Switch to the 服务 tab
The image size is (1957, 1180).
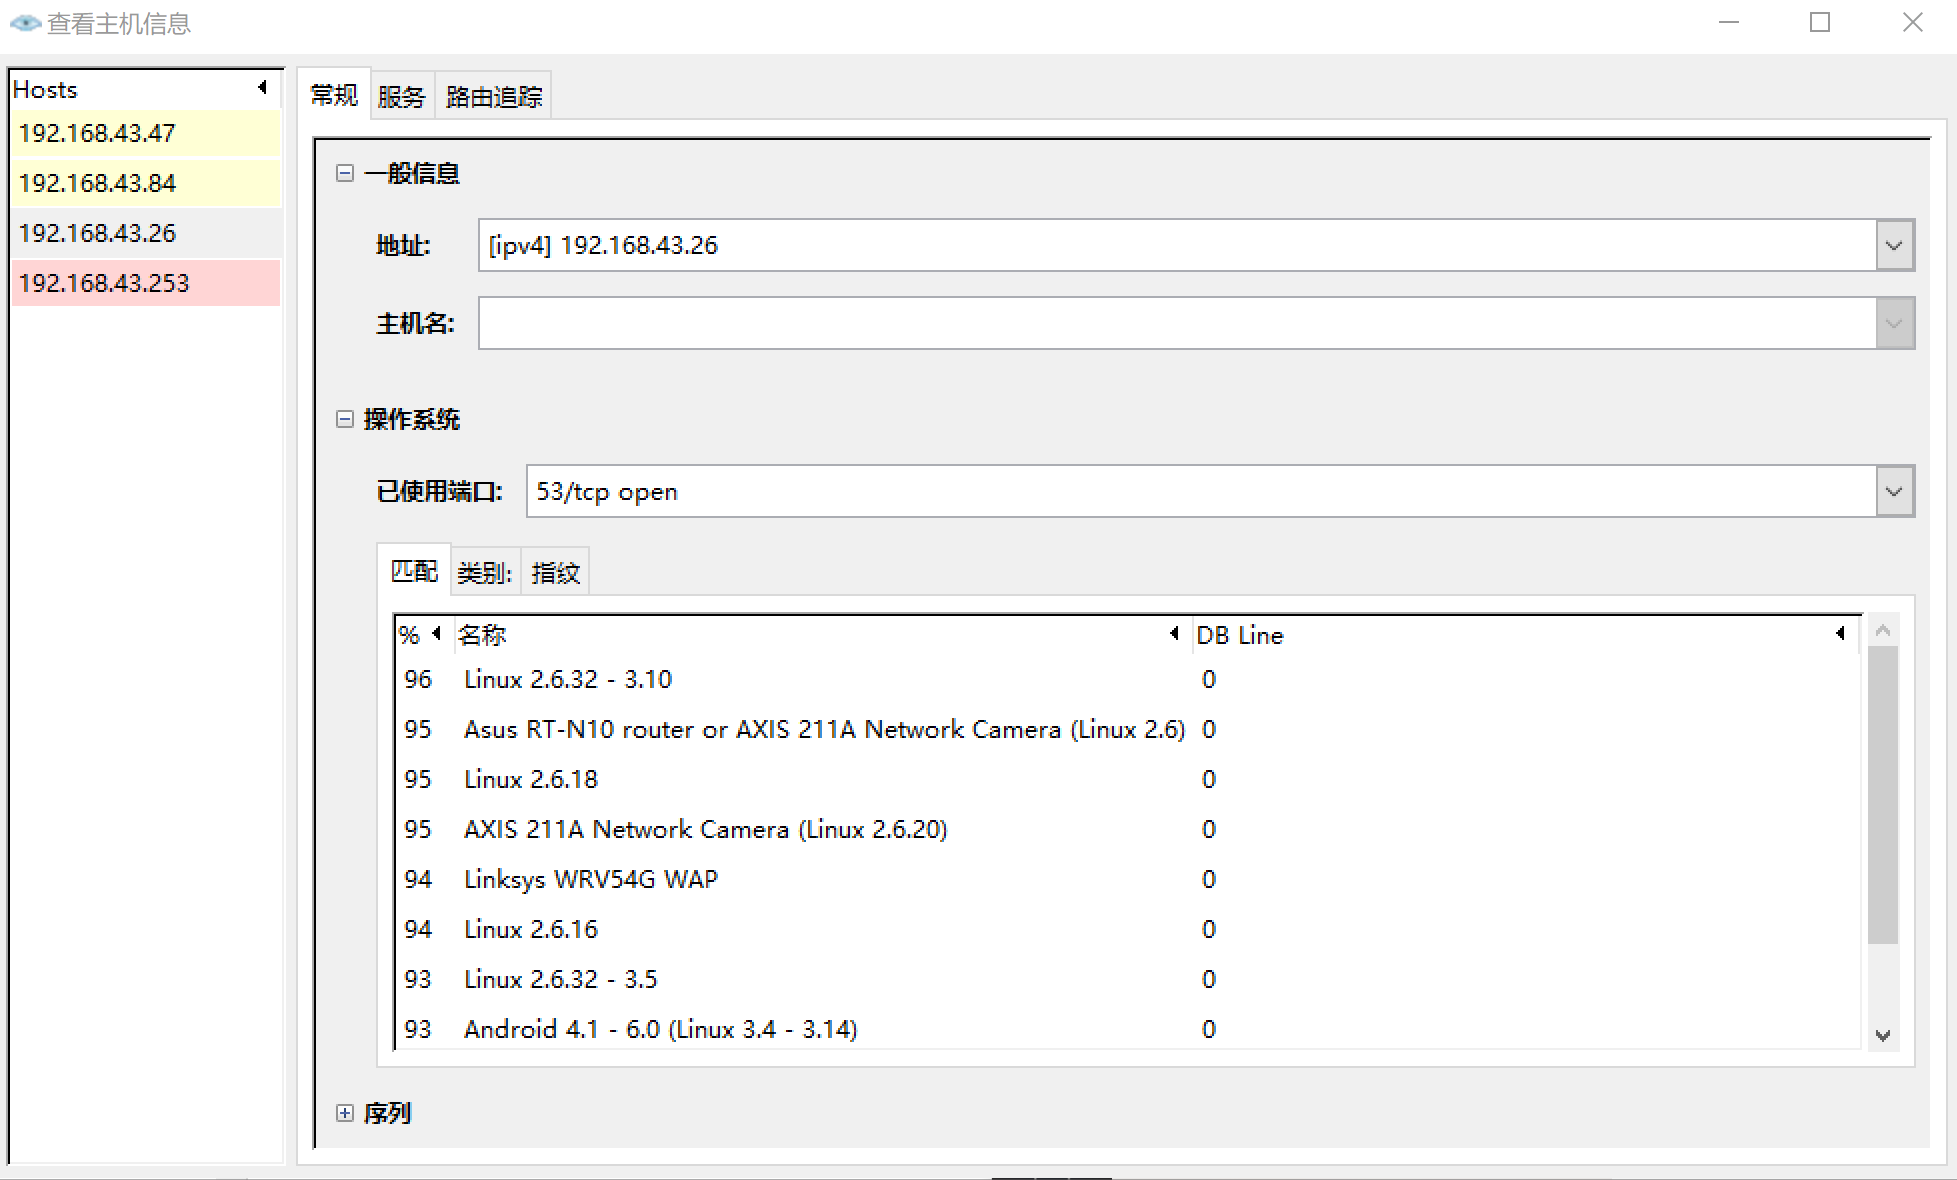pyautogui.click(x=401, y=97)
